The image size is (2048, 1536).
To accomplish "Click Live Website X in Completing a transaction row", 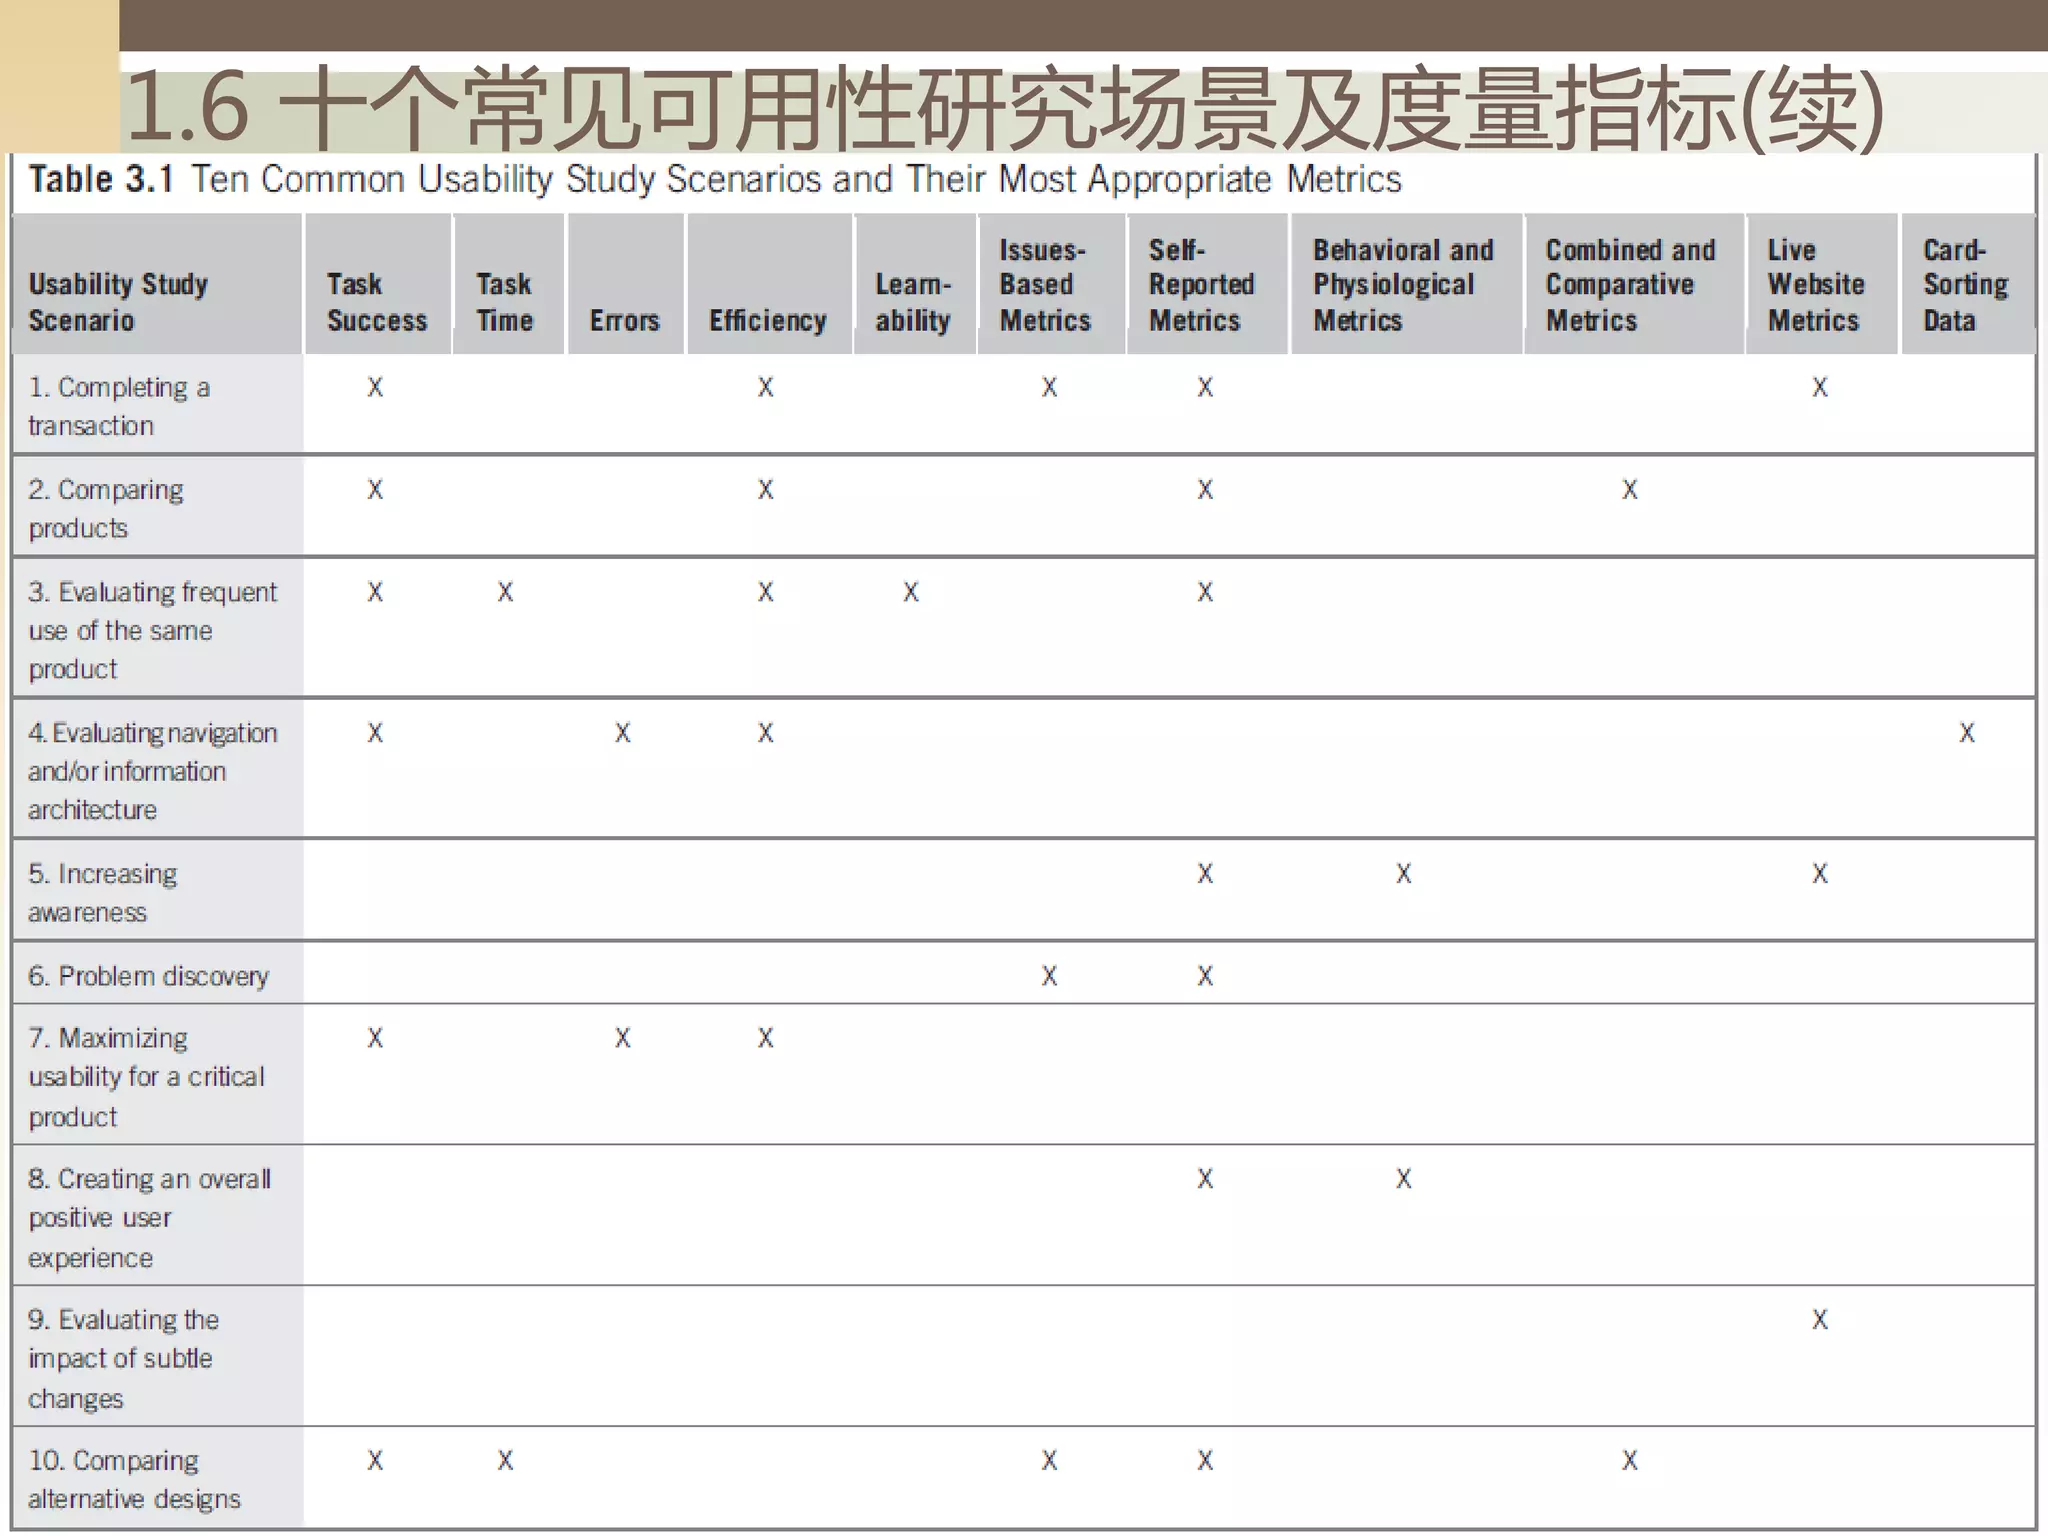I will 1820,387.
